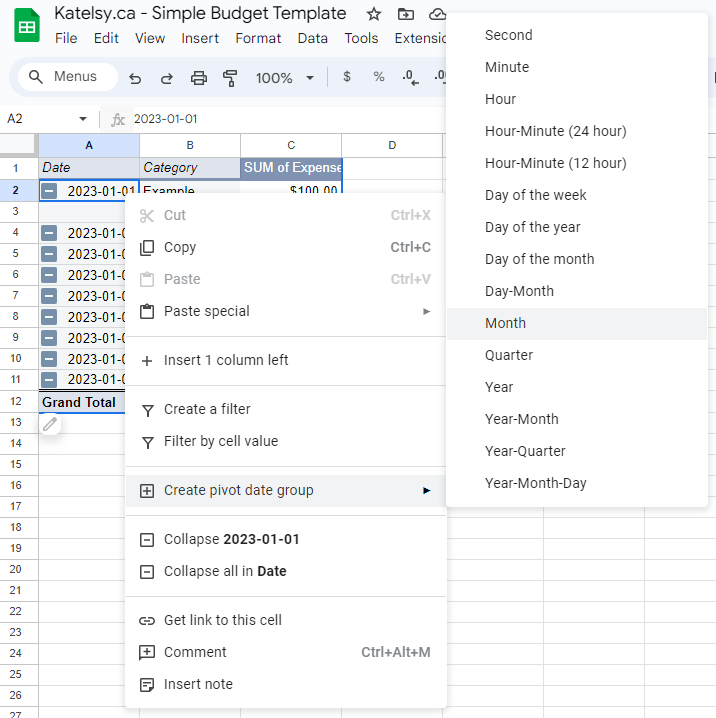Click the redo arrow in toolbar

click(x=166, y=78)
